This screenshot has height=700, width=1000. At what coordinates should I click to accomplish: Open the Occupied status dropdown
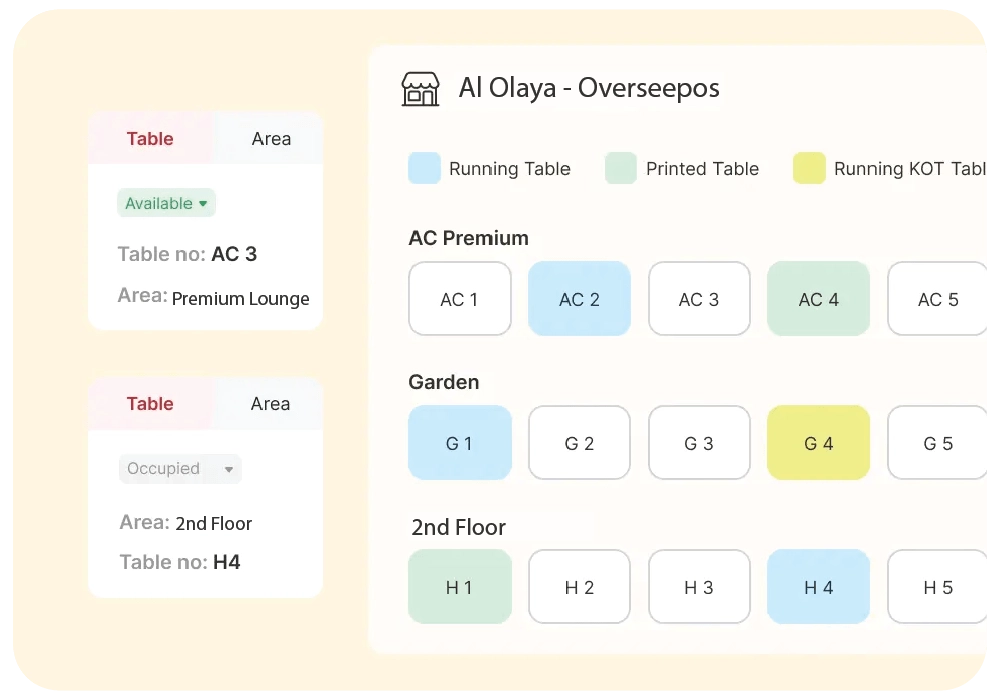point(180,468)
